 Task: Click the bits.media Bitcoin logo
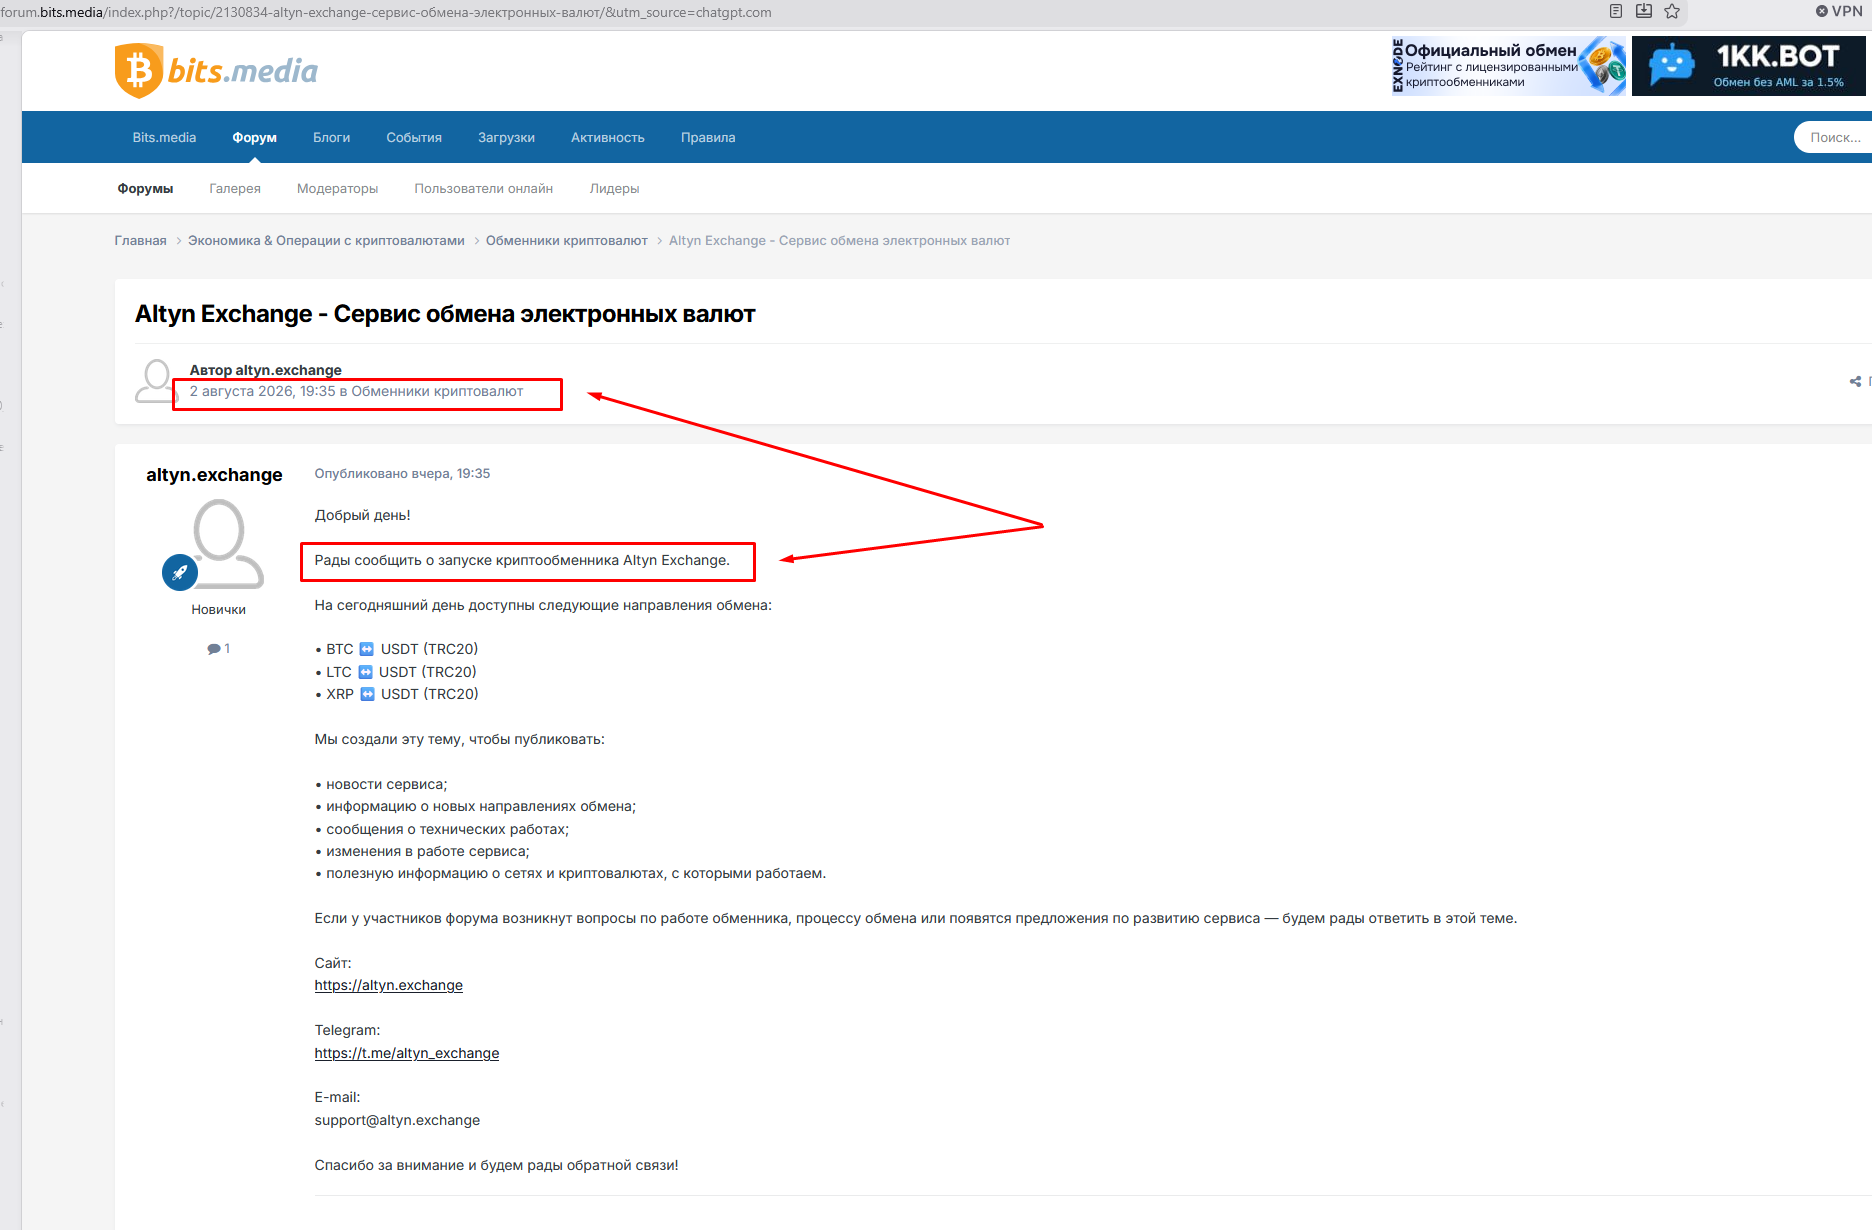click(216, 71)
